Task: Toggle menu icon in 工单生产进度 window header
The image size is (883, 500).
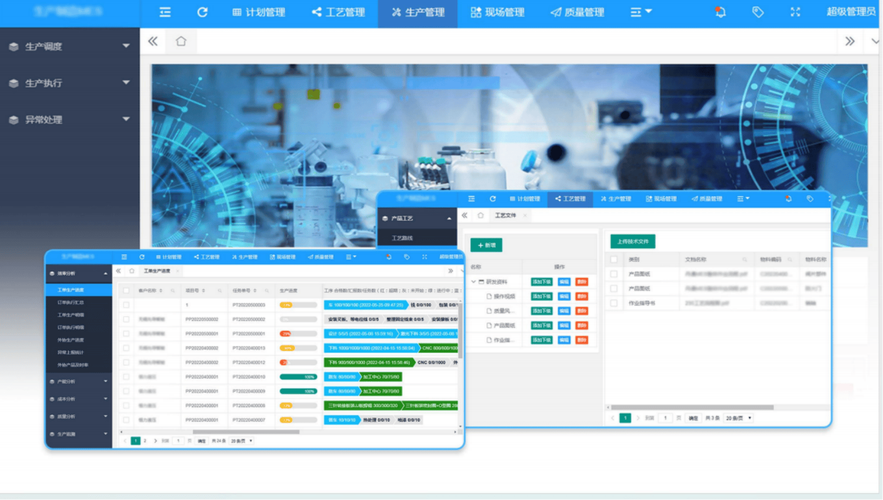Action: tap(124, 257)
